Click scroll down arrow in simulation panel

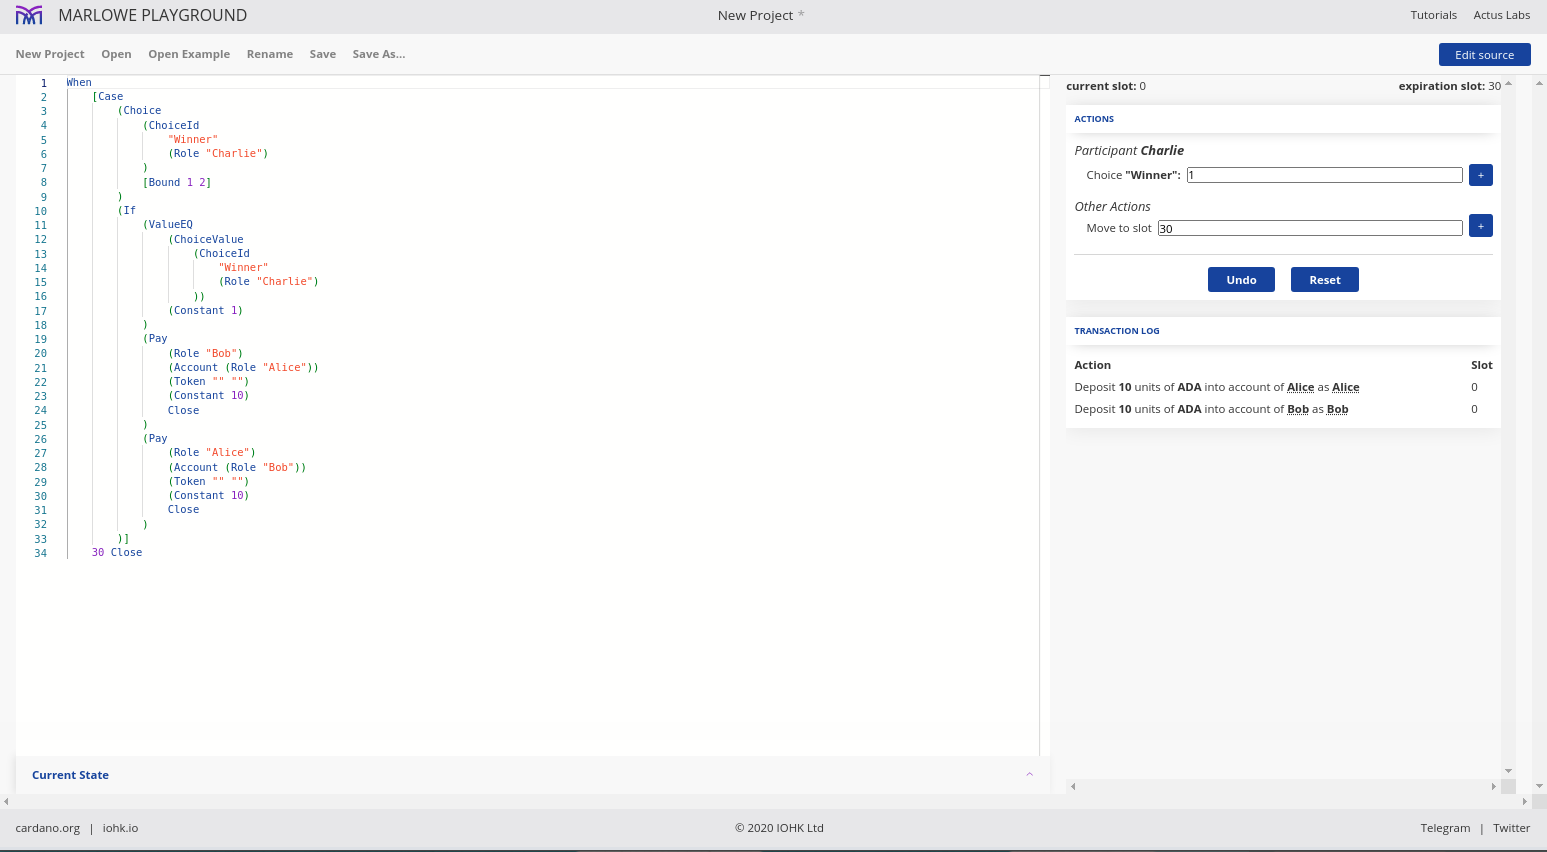[x=1508, y=771]
